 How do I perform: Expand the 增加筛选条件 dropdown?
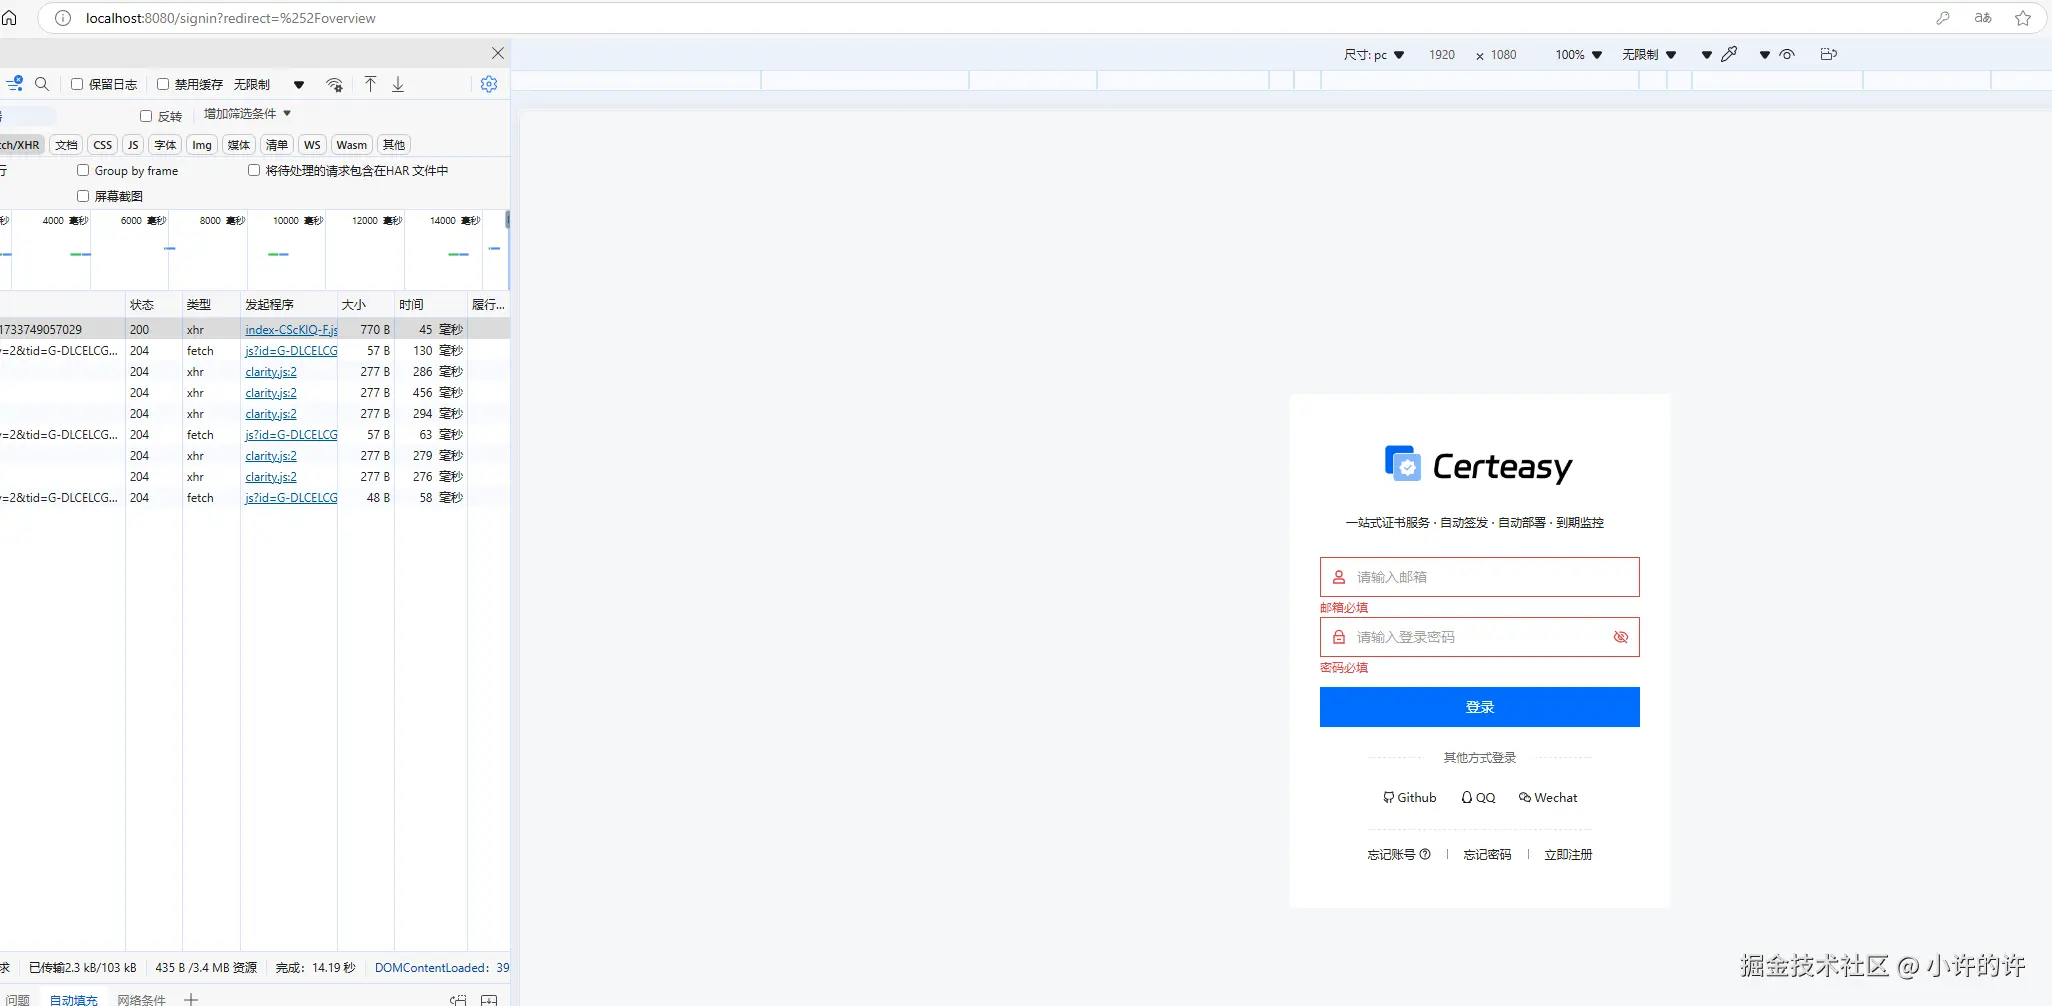coord(247,114)
